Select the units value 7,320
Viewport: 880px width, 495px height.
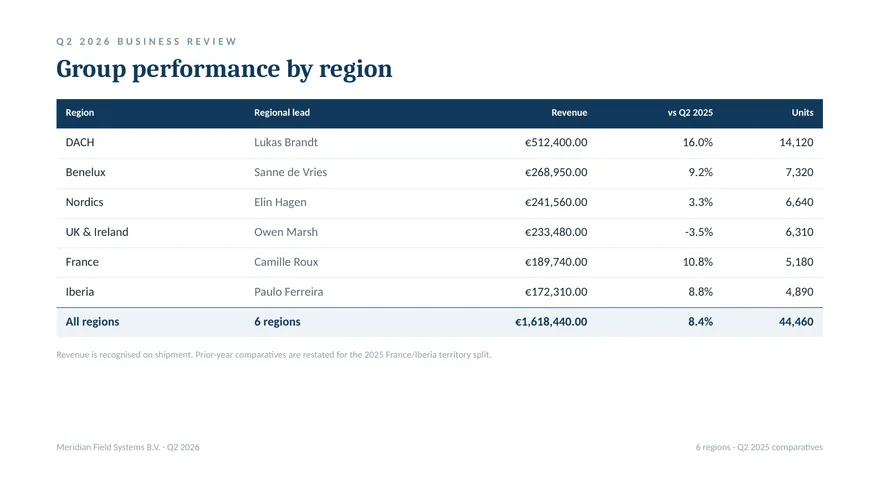(x=799, y=172)
